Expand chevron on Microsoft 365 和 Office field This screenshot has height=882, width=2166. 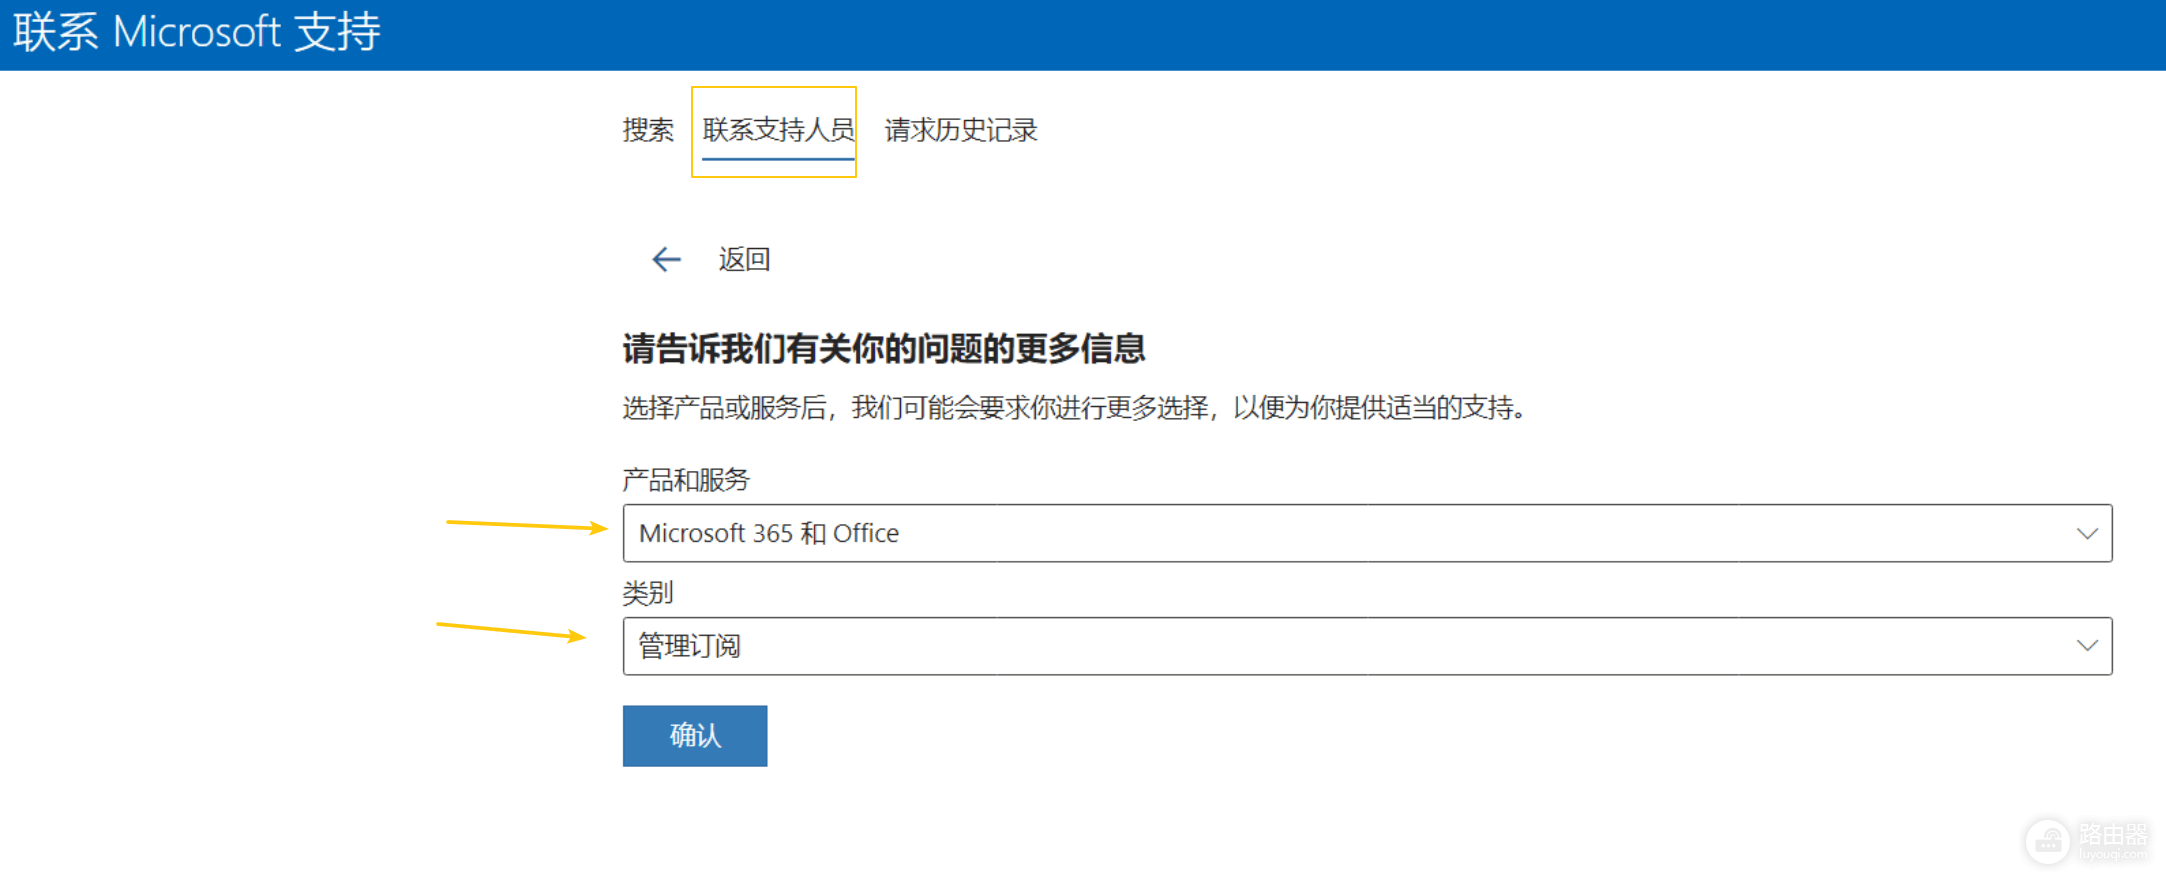click(x=2087, y=534)
